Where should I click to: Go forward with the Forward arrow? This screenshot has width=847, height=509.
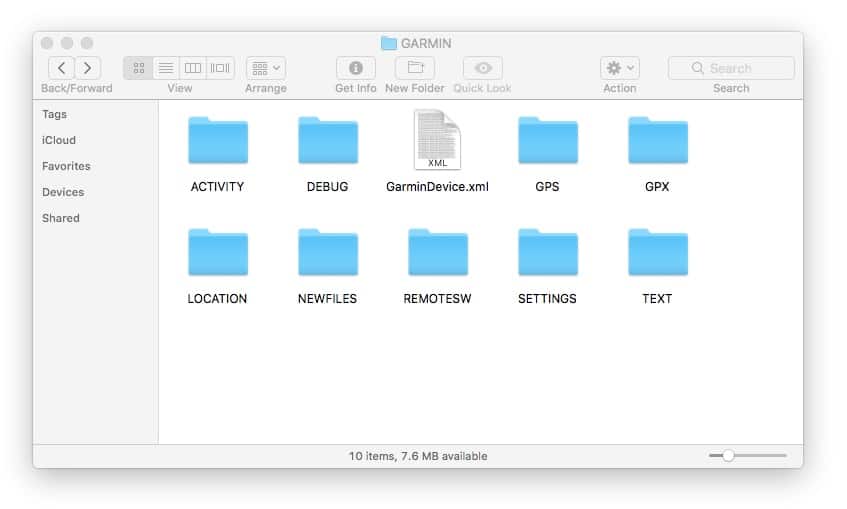click(x=88, y=68)
